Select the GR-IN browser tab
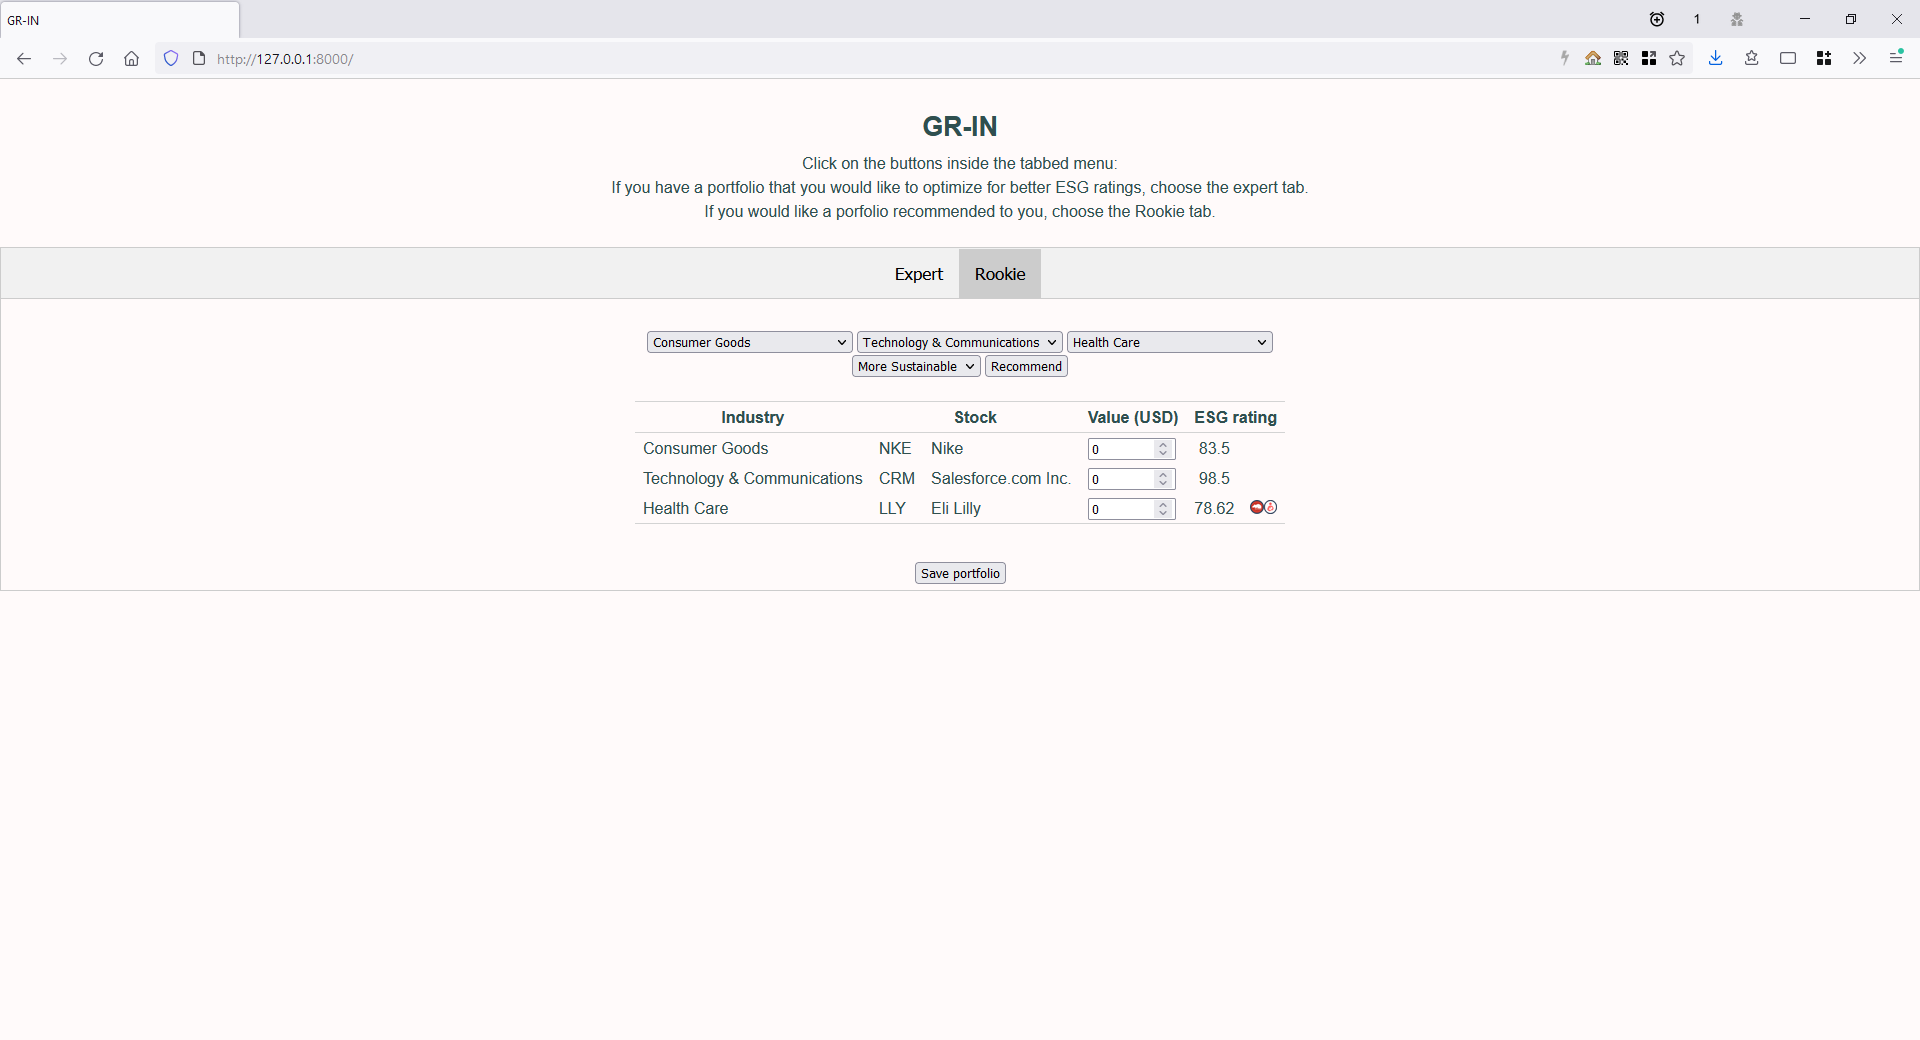Viewport: 1920px width, 1040px height. point(120,20)
